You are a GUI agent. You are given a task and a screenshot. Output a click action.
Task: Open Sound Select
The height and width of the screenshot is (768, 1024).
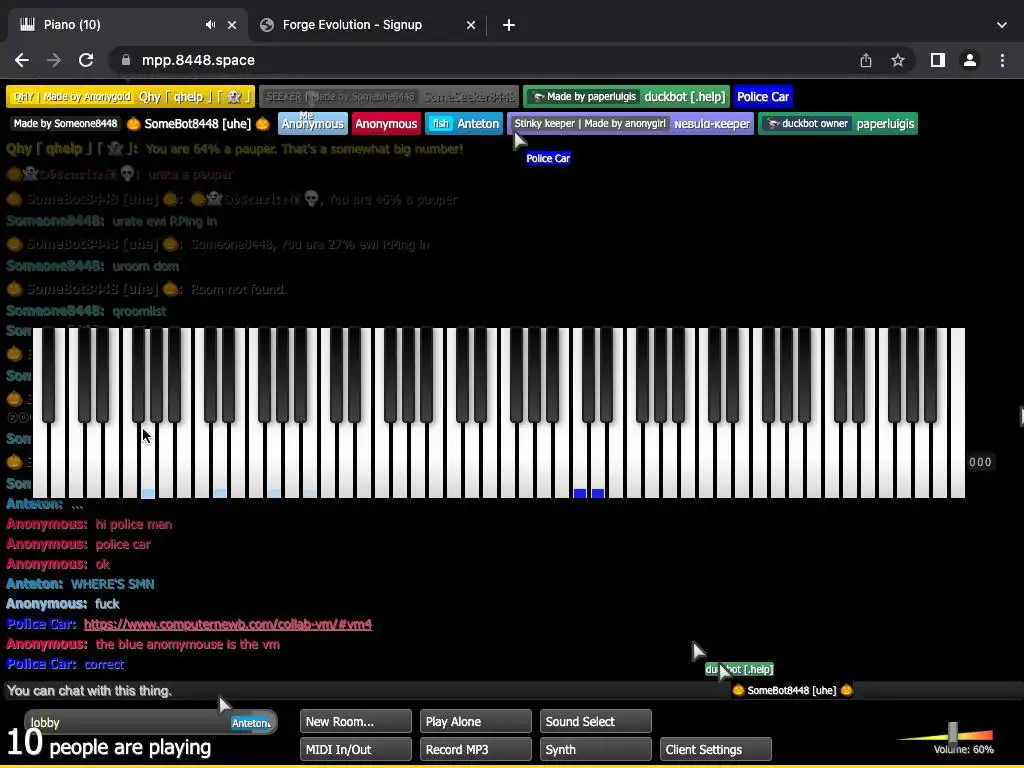click(596, 722)
